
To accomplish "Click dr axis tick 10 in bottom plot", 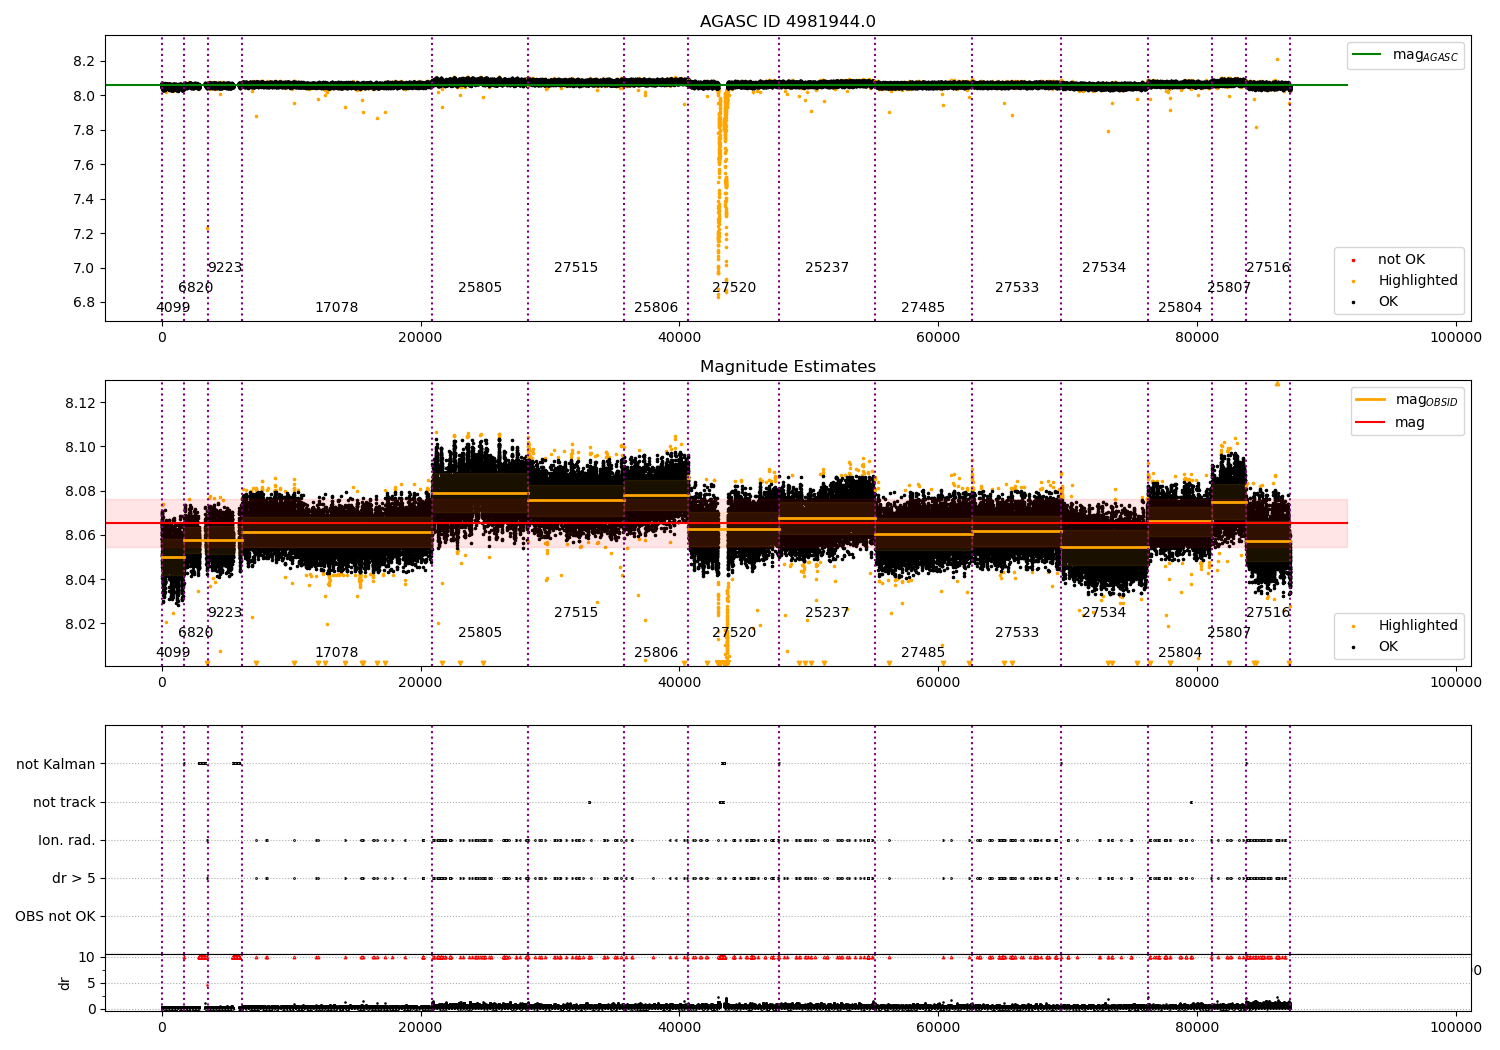I will point(87,958).
